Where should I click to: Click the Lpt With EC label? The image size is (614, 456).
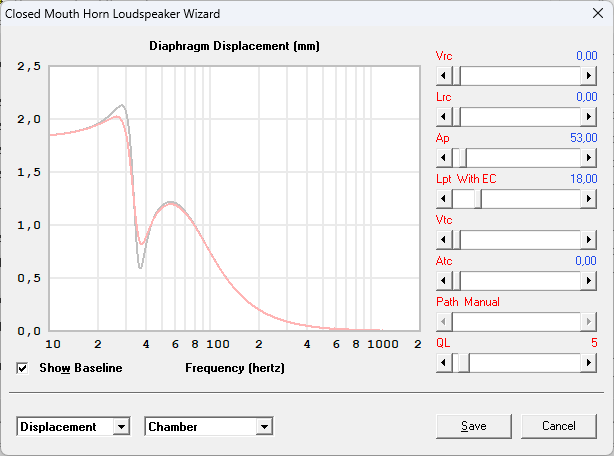click(x=466, y=179)
